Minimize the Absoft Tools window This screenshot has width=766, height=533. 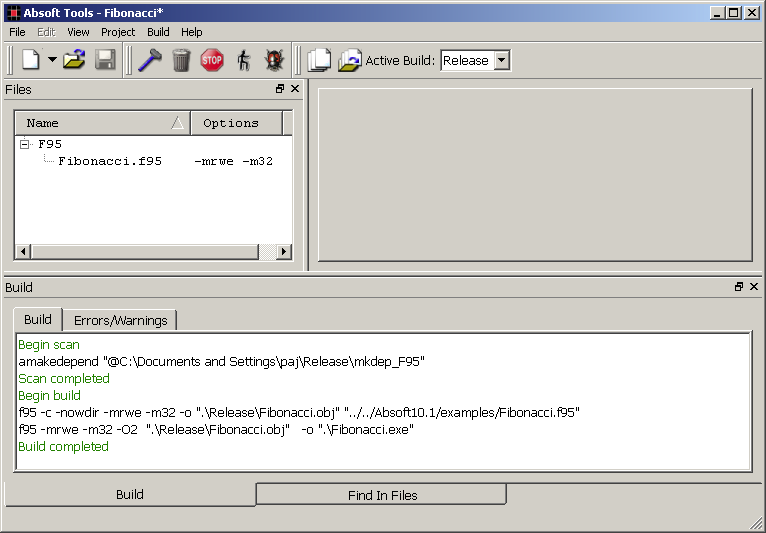(x=717, y=13)
